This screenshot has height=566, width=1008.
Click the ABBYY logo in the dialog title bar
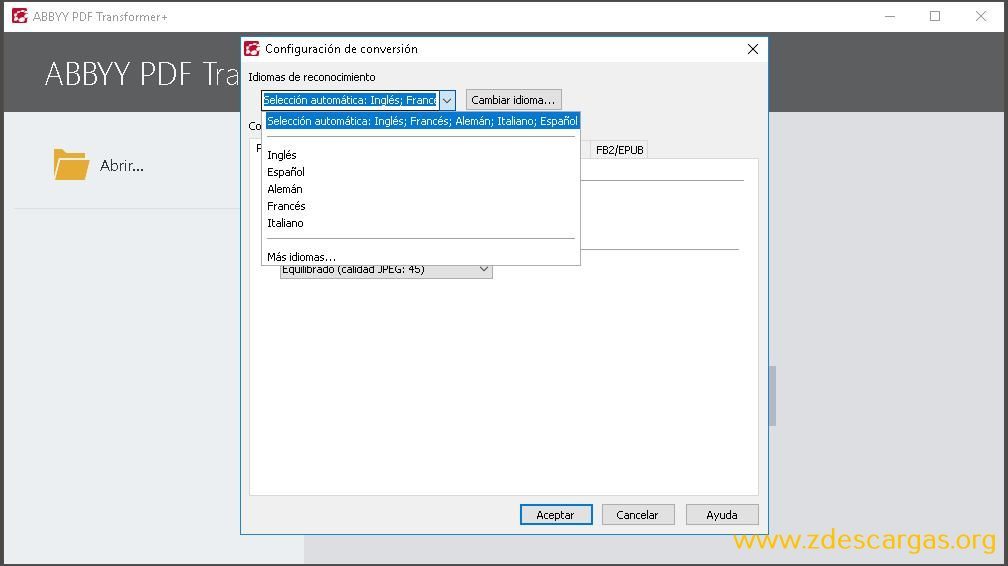252,49
